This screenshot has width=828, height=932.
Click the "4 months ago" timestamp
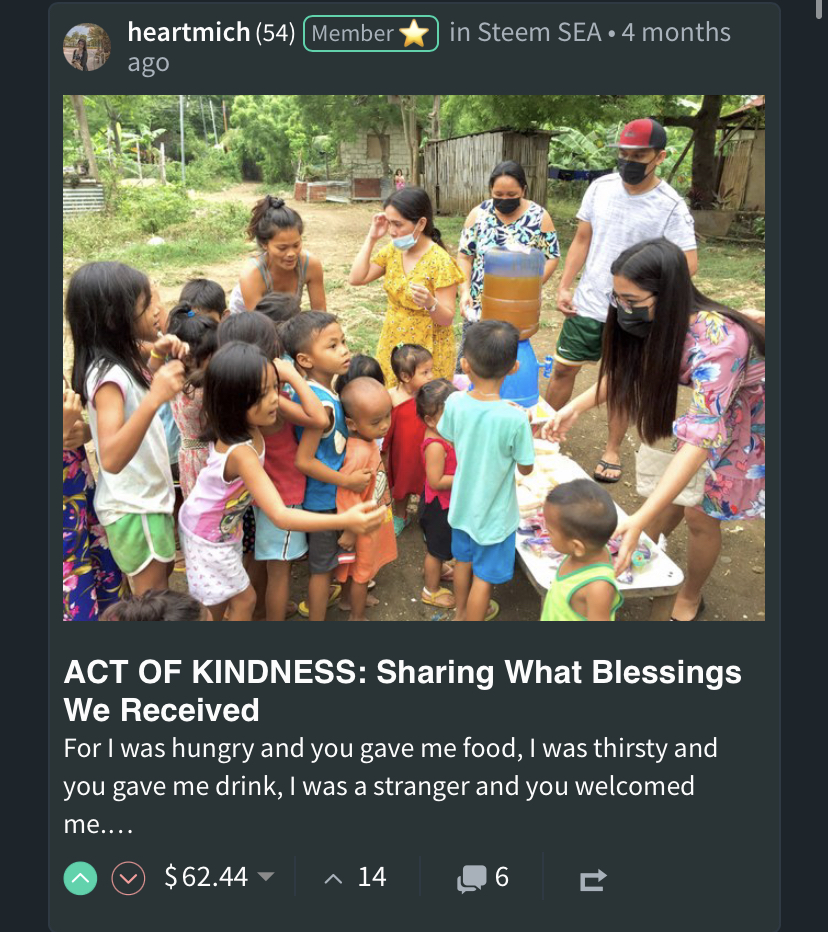click(x=675, y=34)
